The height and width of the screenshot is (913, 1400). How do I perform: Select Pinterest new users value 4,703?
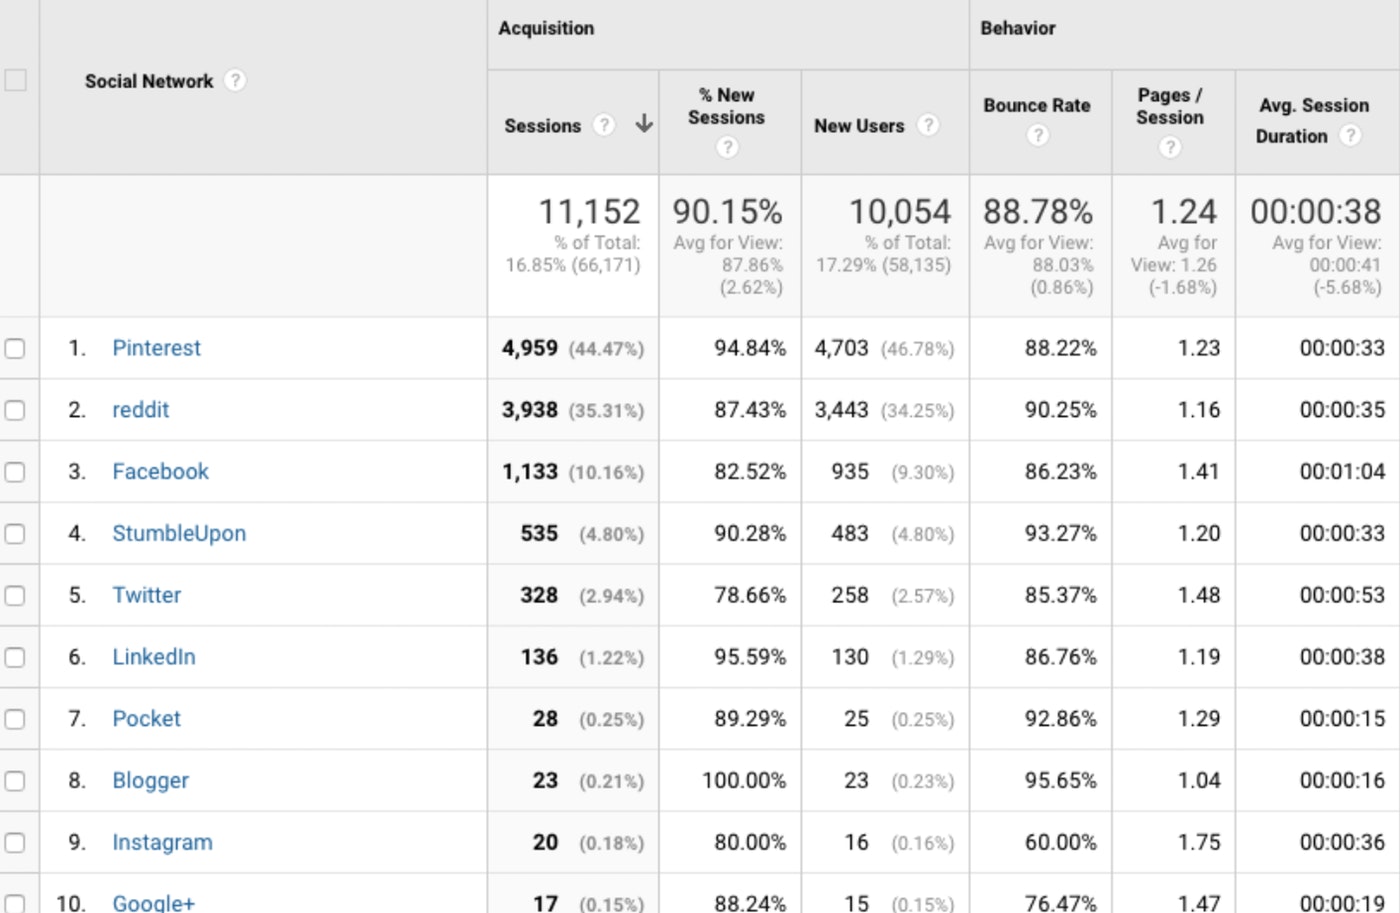coord(841,348)
